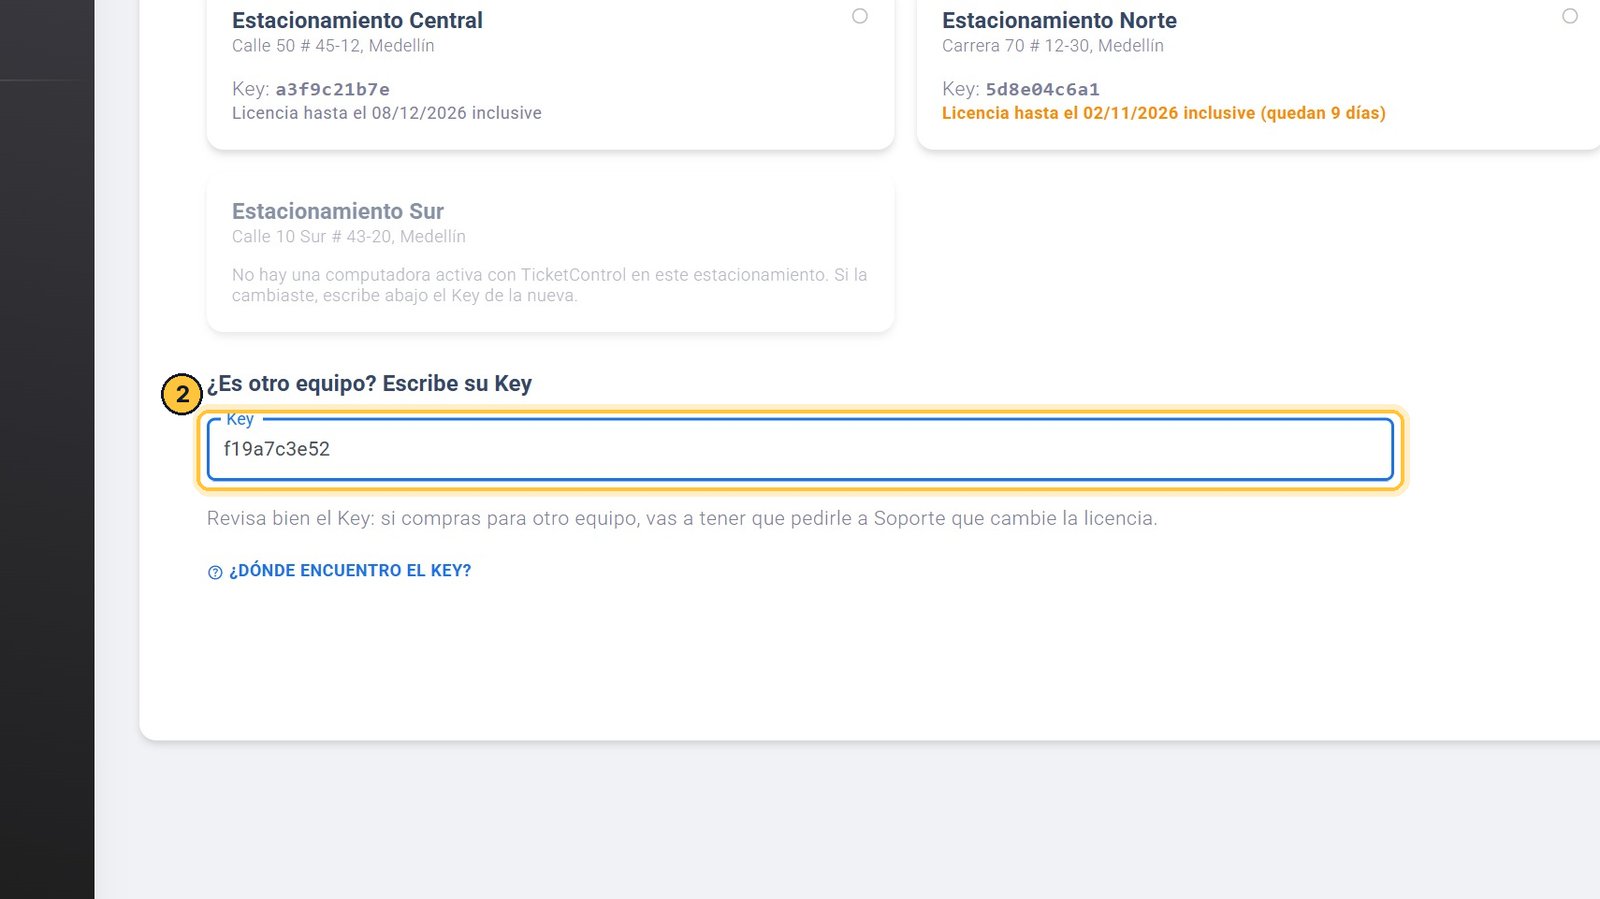The width and height of the screenshot is (1600, 899).
Task: Click the Key input field
Action: pyautogui.click(x=800, y=449)
